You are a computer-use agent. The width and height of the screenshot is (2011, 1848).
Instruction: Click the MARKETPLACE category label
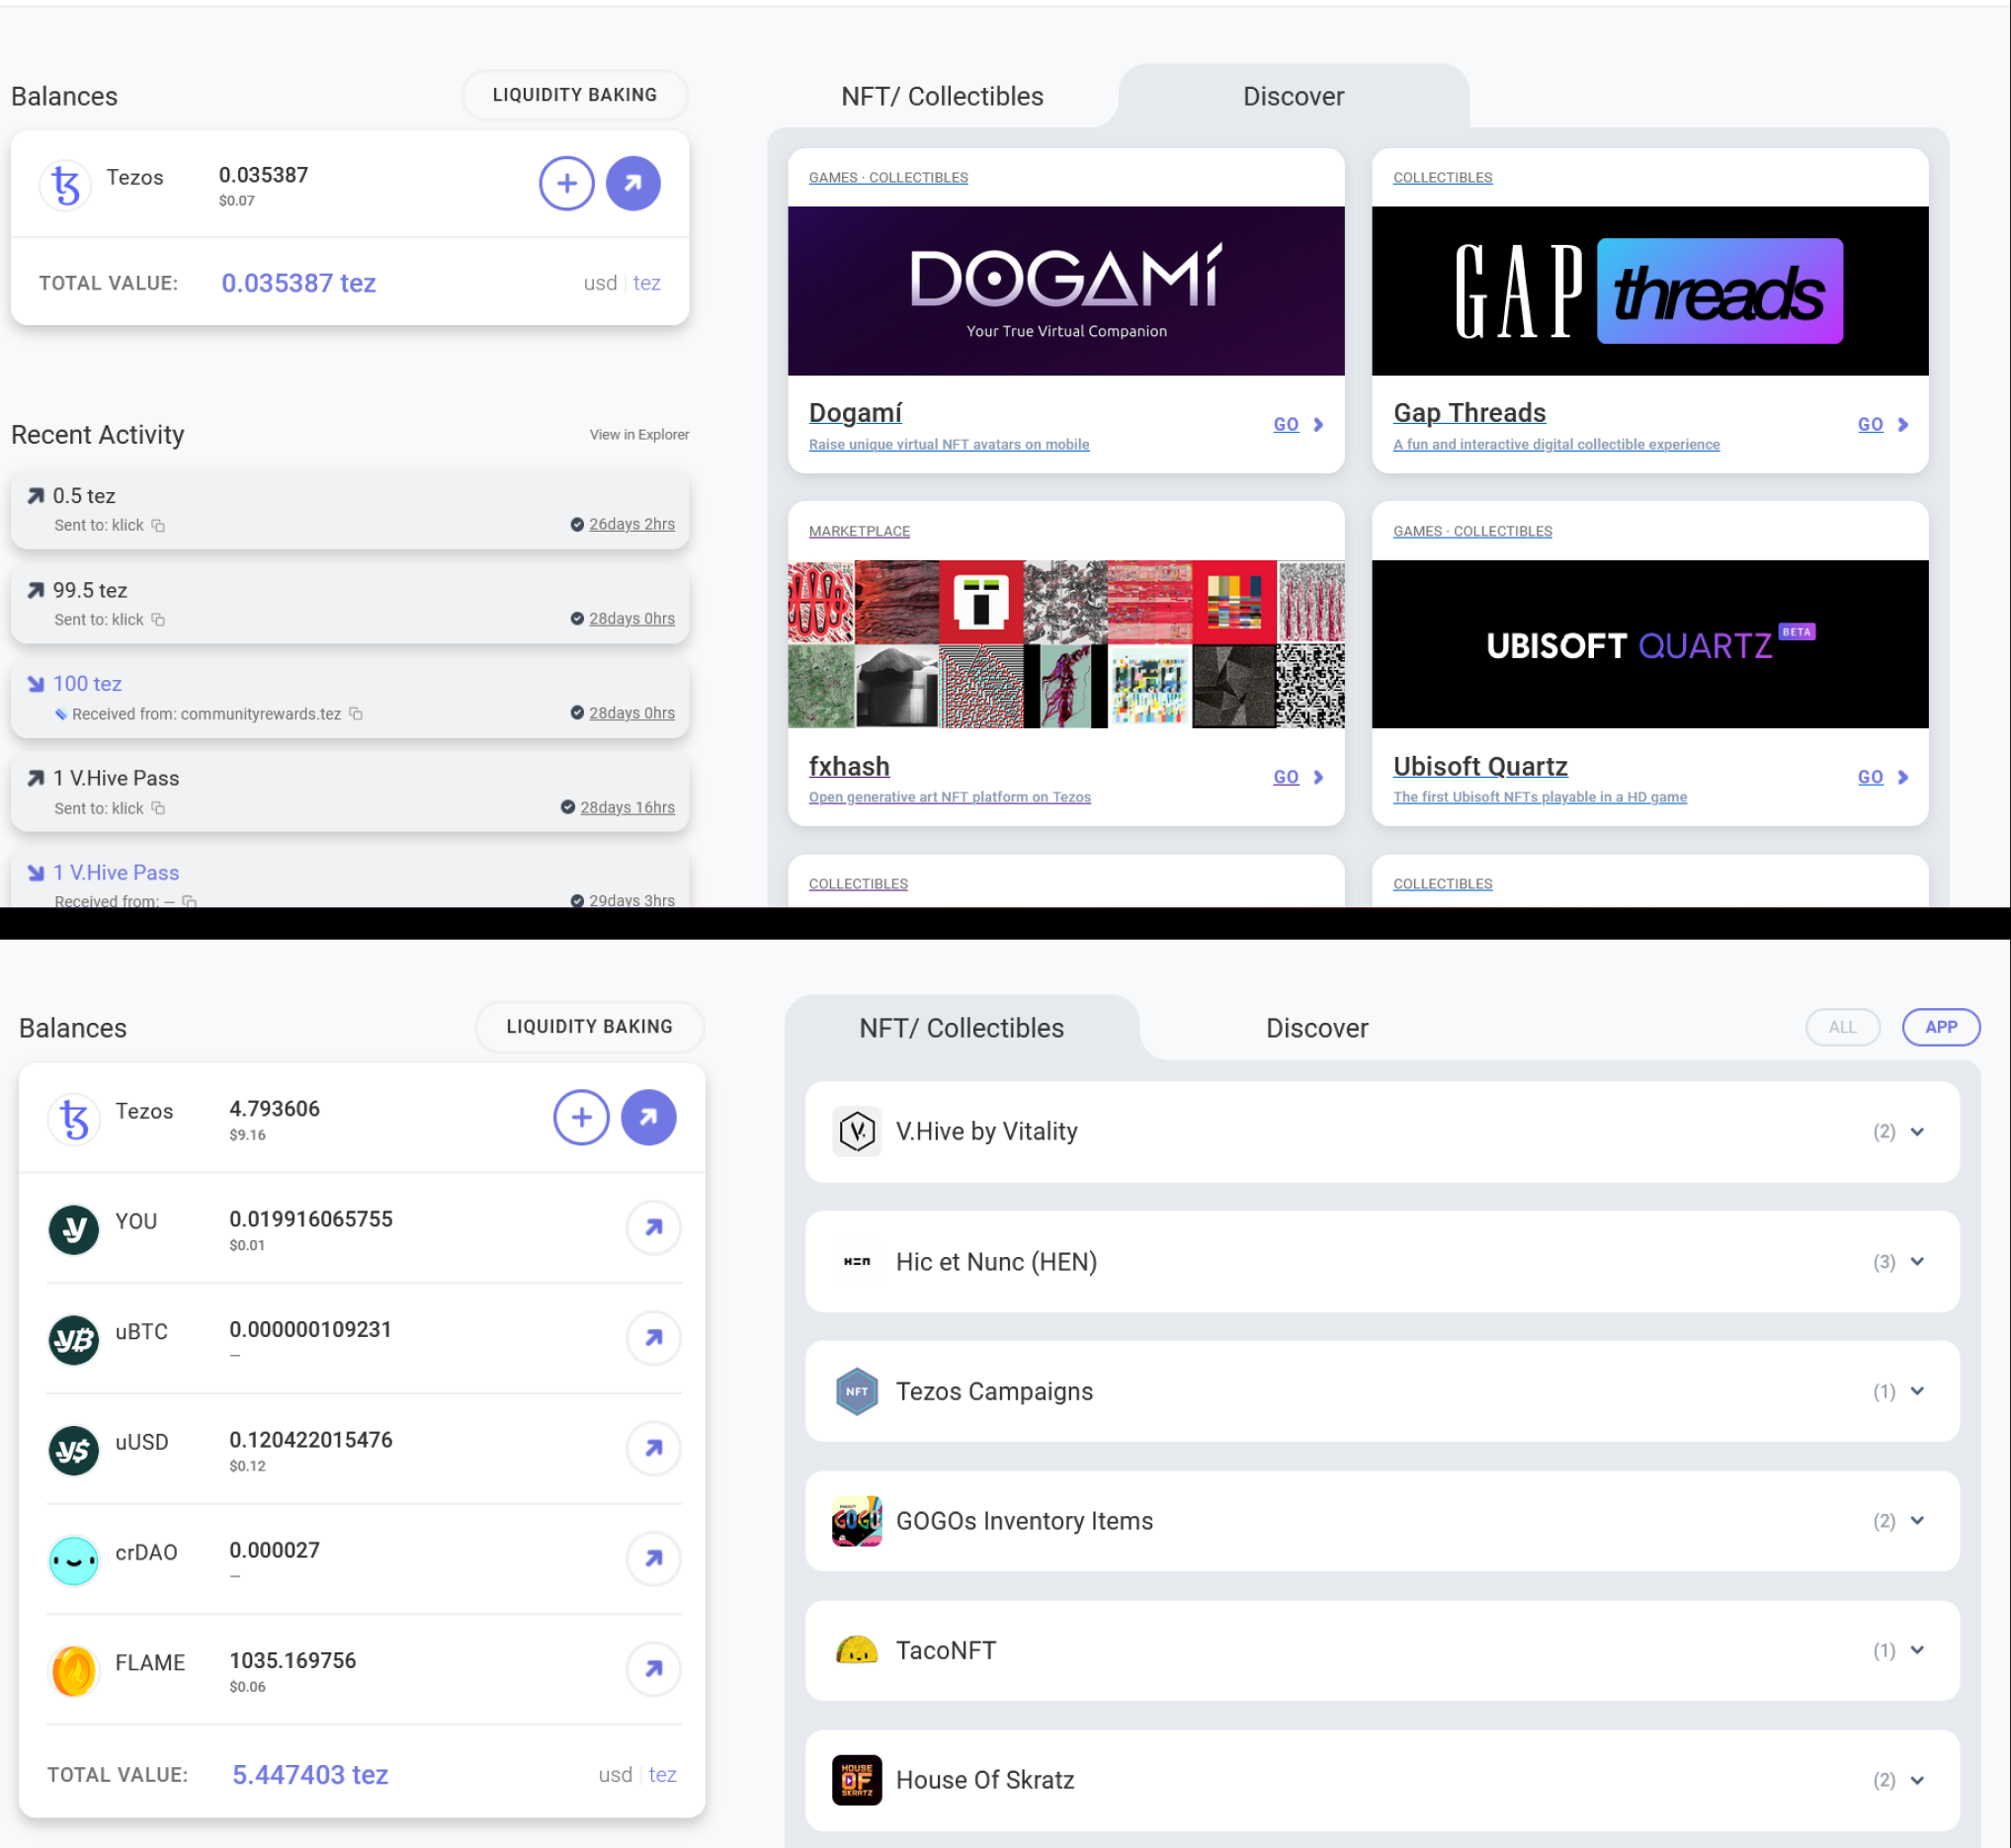click(x=859, y=531)
